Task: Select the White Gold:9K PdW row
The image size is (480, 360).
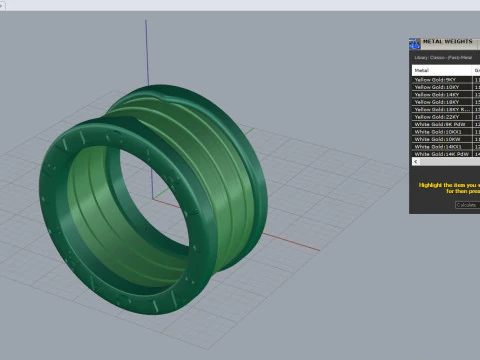Action: click(446, 124)
